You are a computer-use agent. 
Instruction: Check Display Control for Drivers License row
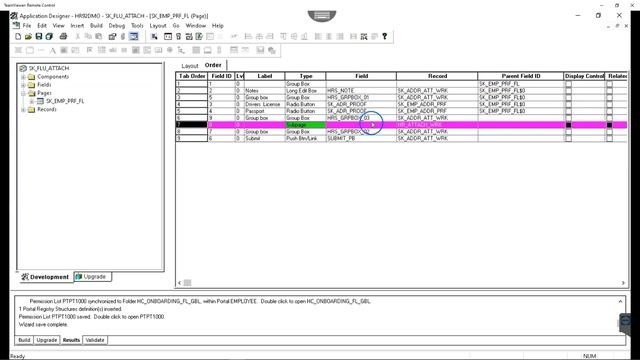click(568, 104)
